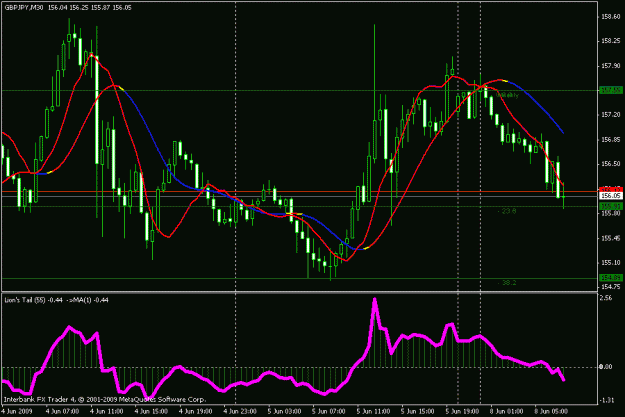Click the -1.31 indicator scale value

(x=606, y=400)
